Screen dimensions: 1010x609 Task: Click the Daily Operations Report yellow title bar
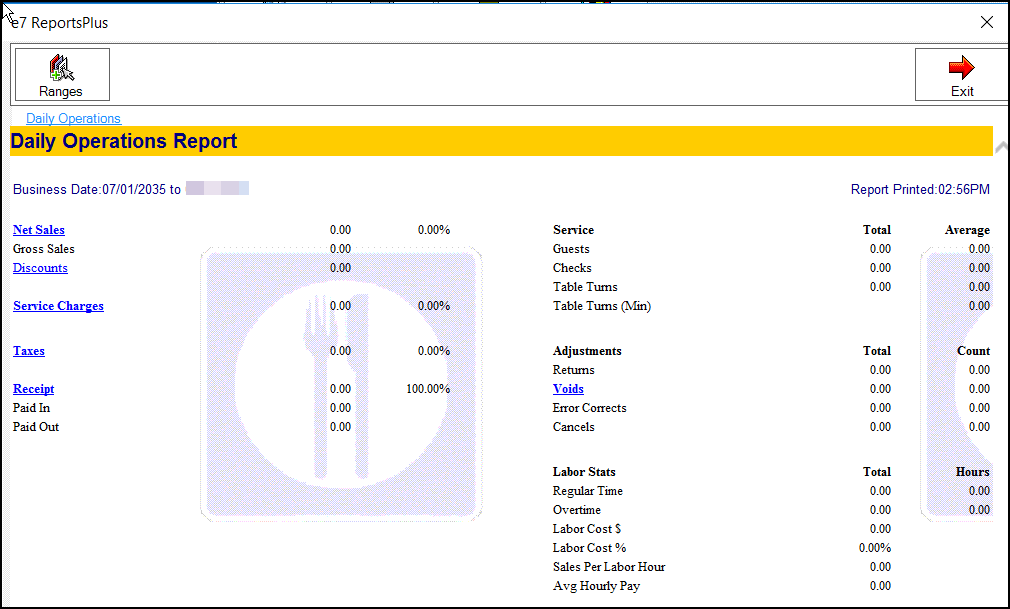[x=500, y=141]
